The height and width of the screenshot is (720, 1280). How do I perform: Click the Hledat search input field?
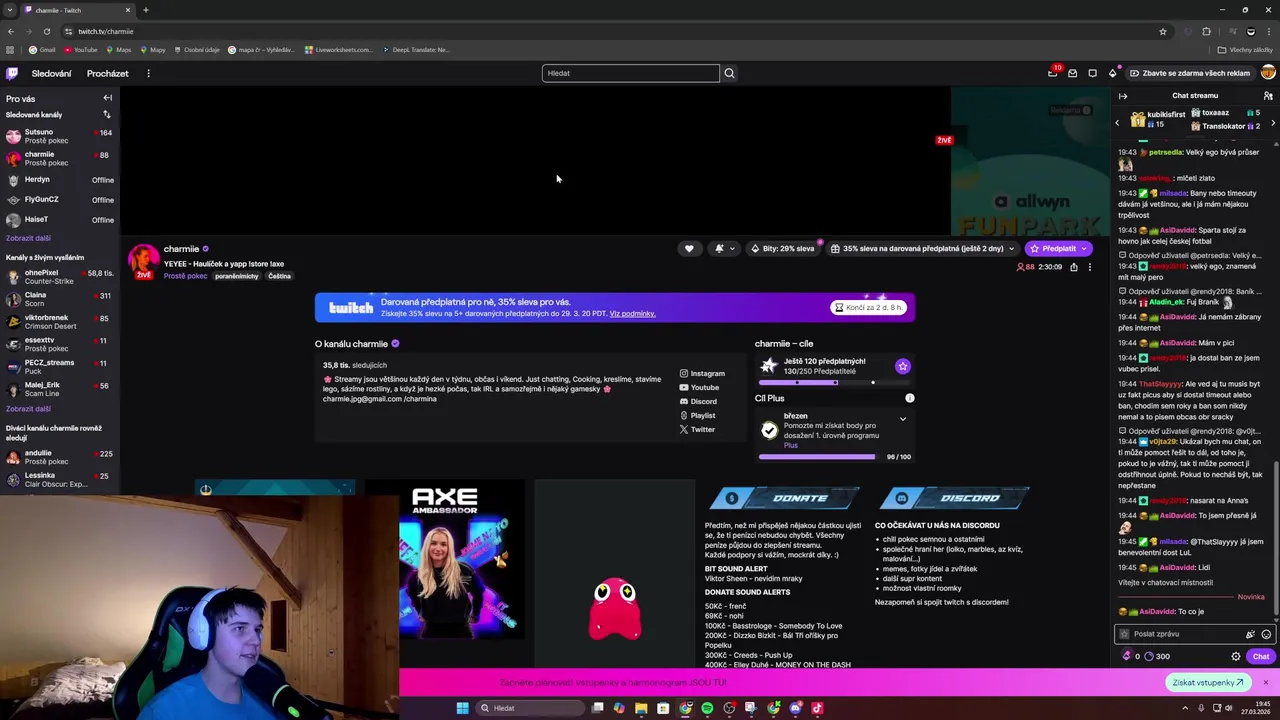630,73
